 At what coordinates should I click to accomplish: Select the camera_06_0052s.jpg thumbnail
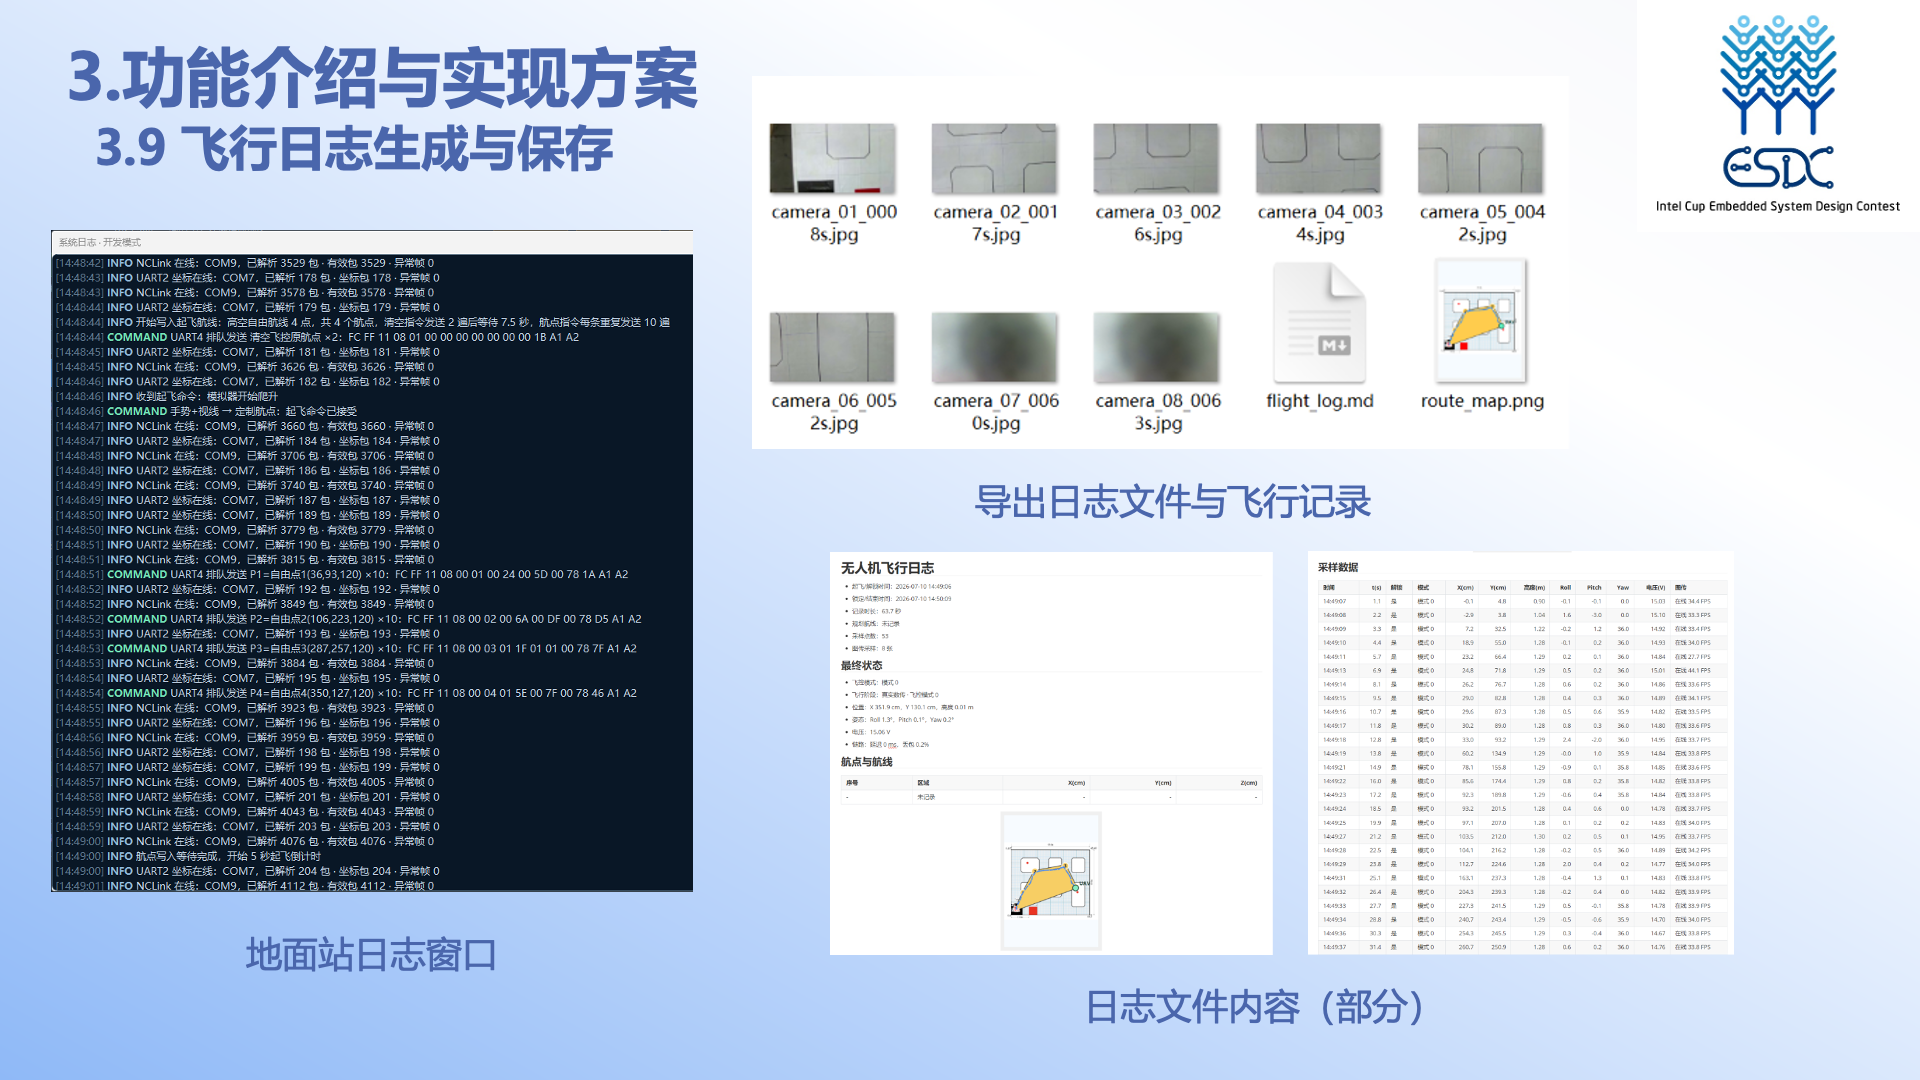pos(832,347)
